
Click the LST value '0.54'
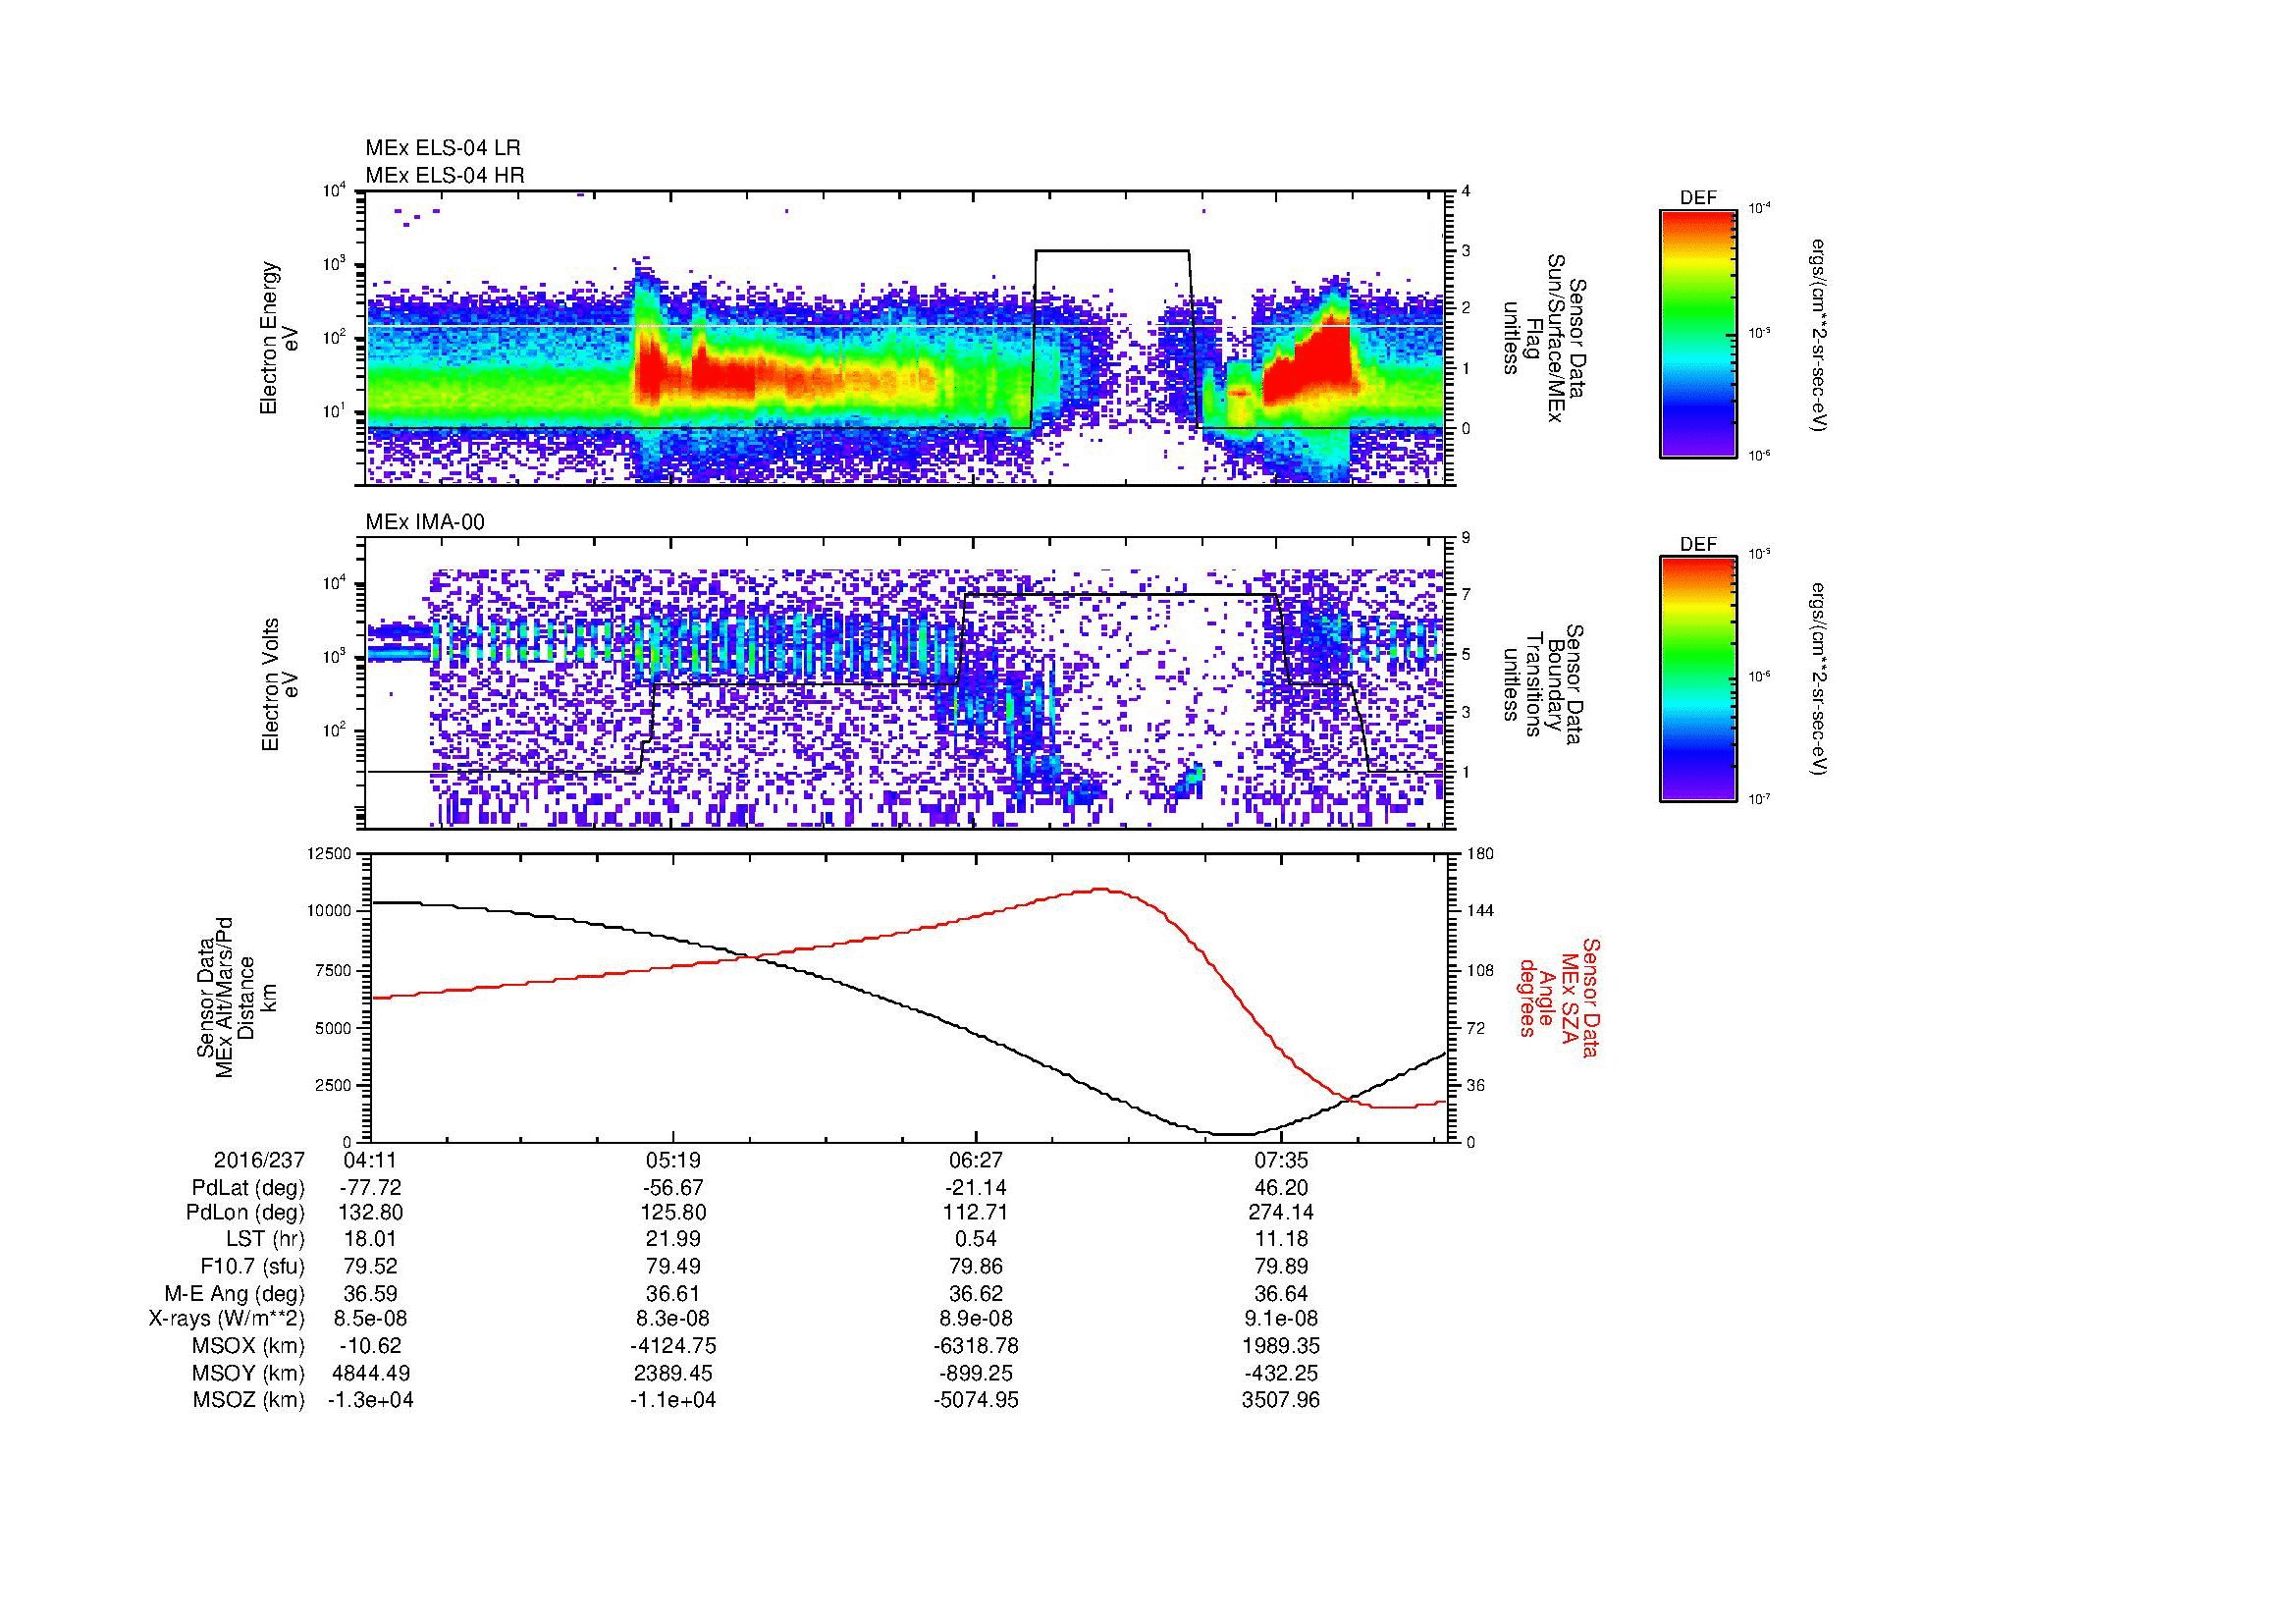[x=975, y=1239]
